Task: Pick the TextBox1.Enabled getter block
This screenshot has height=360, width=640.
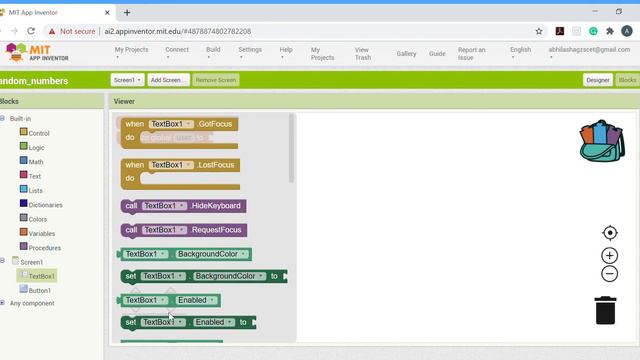Action: tap(169, 300)
